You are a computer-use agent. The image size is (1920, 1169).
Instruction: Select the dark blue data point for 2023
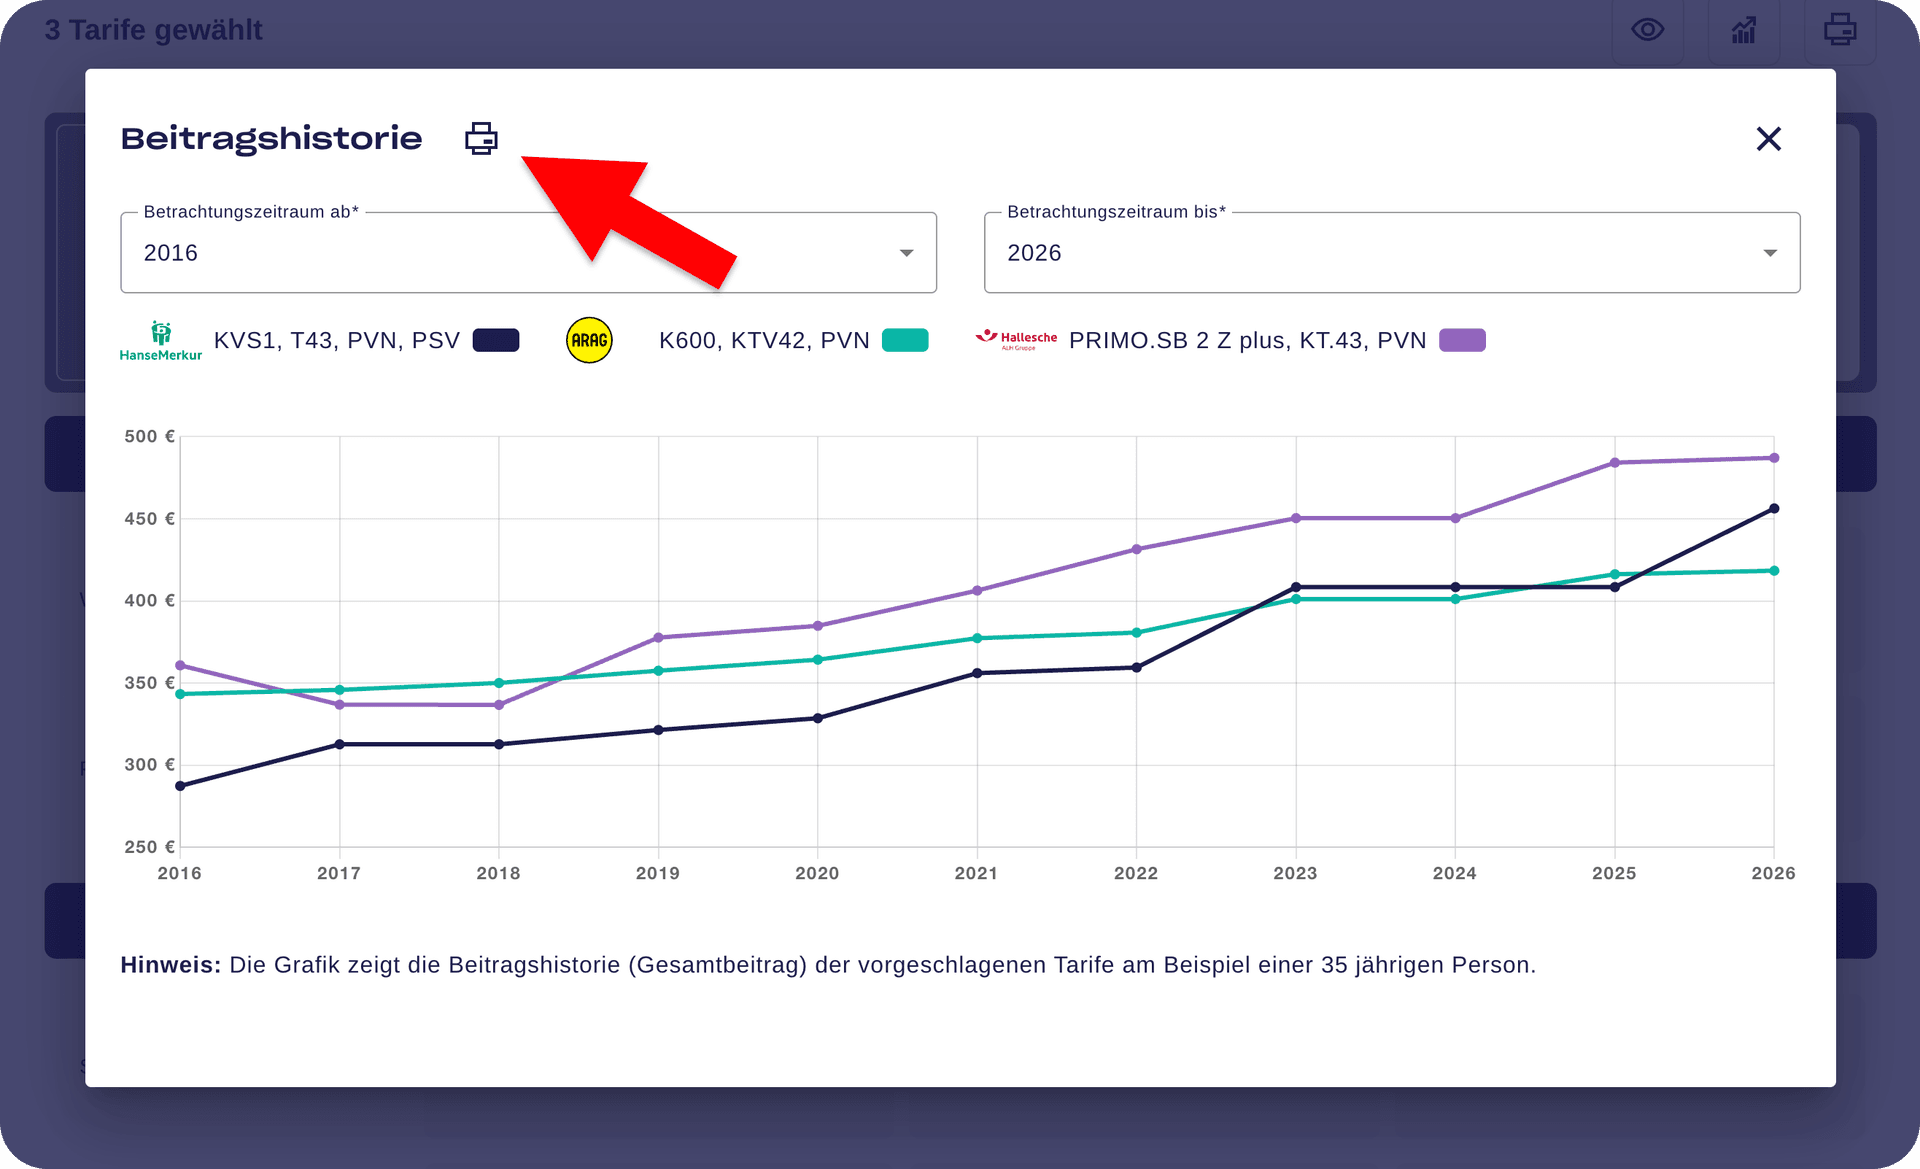[1296, 587]
